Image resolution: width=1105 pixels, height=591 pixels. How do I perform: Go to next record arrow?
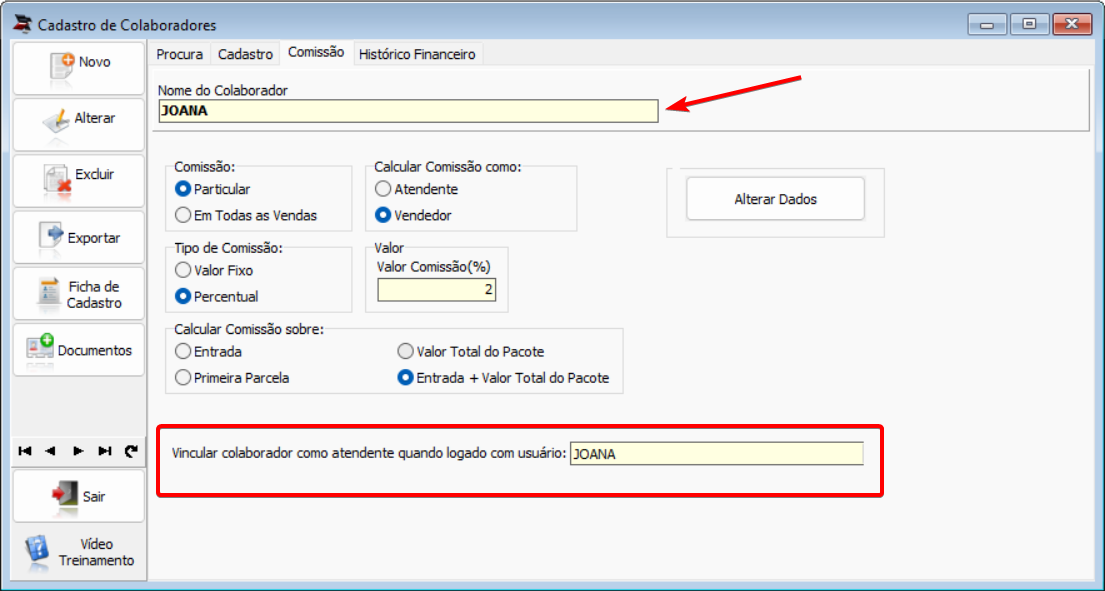78,451
